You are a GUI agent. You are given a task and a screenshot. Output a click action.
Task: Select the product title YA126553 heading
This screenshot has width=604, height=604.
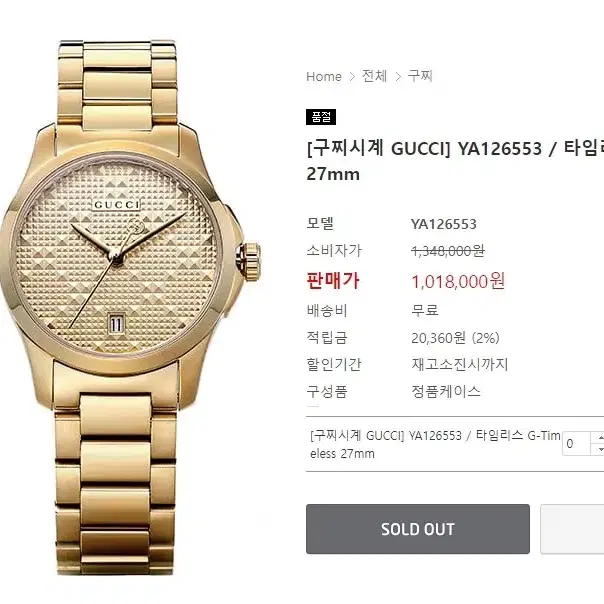tap(455, 161)
